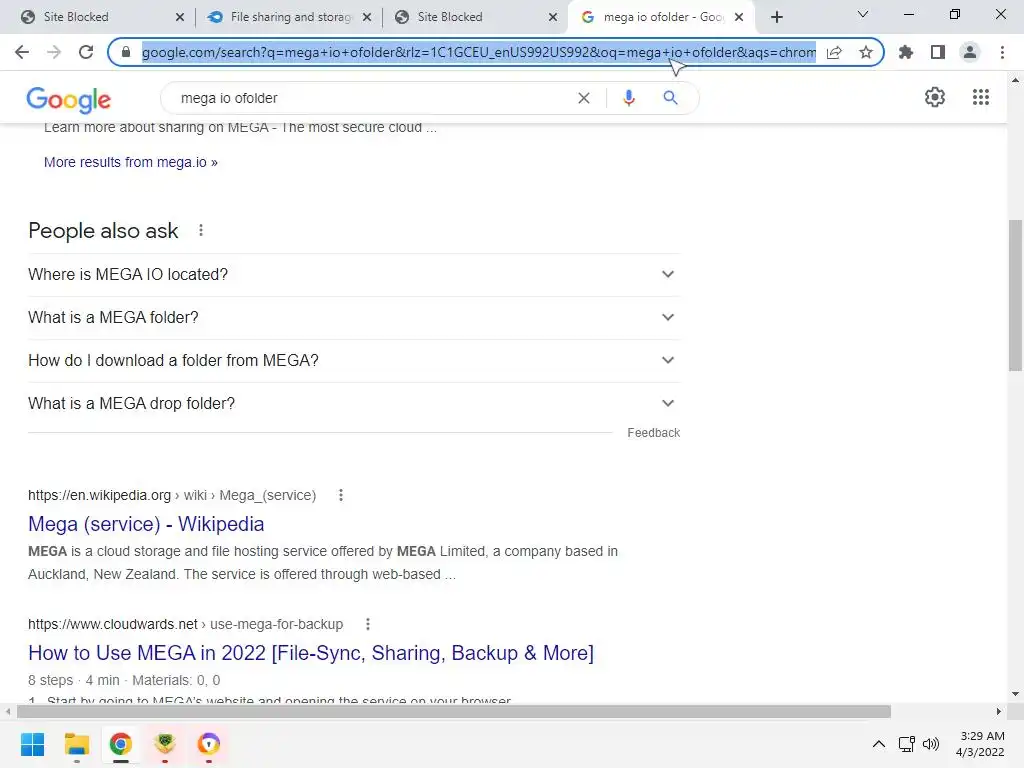Submit search with magnifier icon
Image resolution: width=1024 pixels, height=768 pixels.
point(670,98)
